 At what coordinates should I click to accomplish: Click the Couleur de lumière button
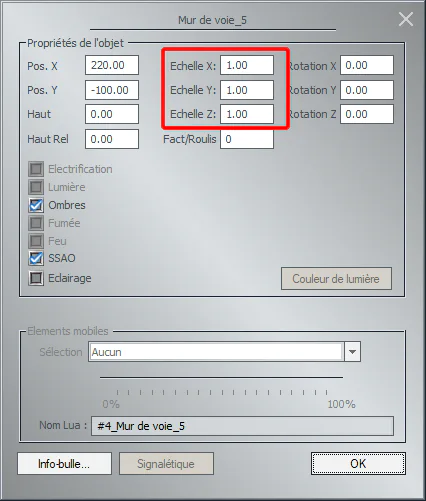336,278
